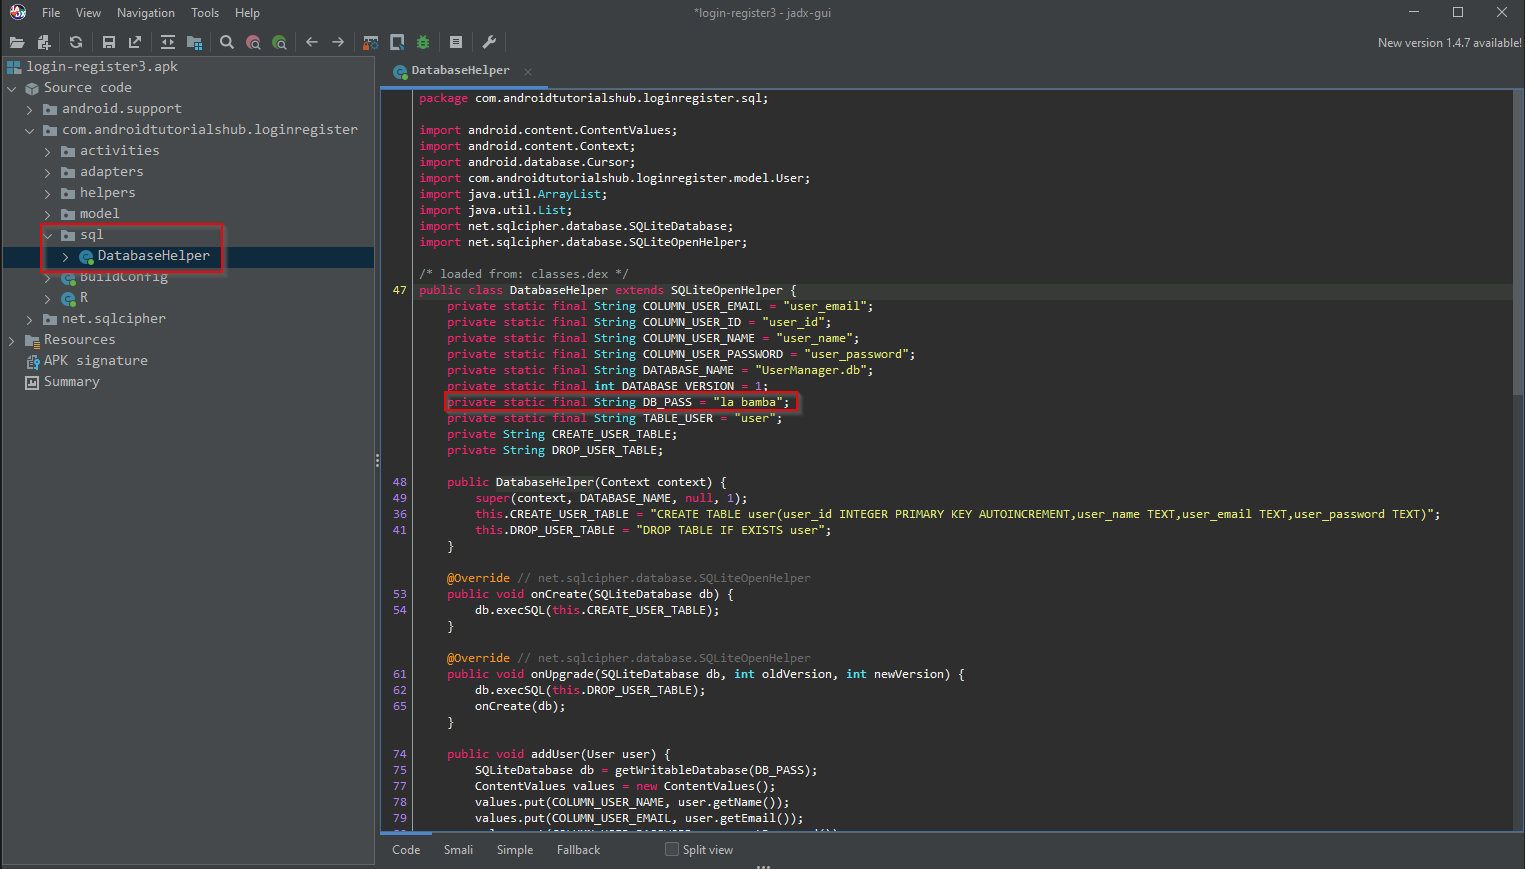This screenshot has width=1525, height=869.
Task: Open the Navigation menu
Action: [x=146, y=13]
